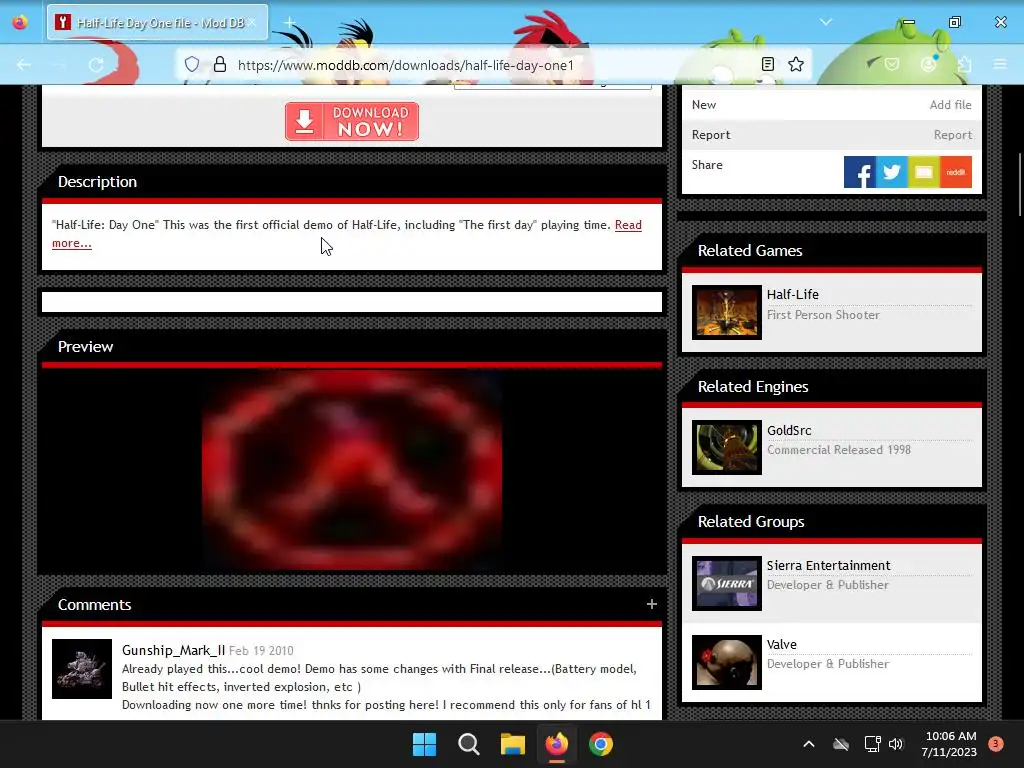Open the Valve group title link
This screenshot has width=1024, height=768.
[781, 645]
